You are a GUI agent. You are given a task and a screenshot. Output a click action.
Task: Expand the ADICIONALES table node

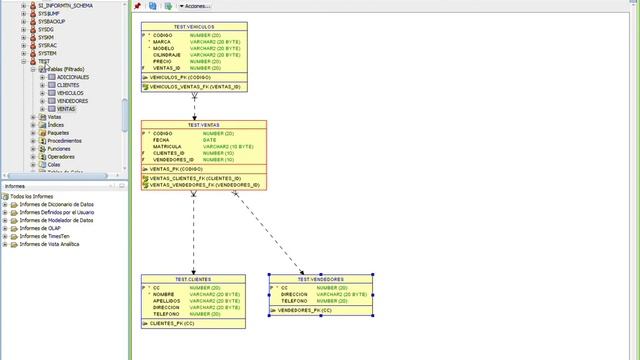point(42,77)
